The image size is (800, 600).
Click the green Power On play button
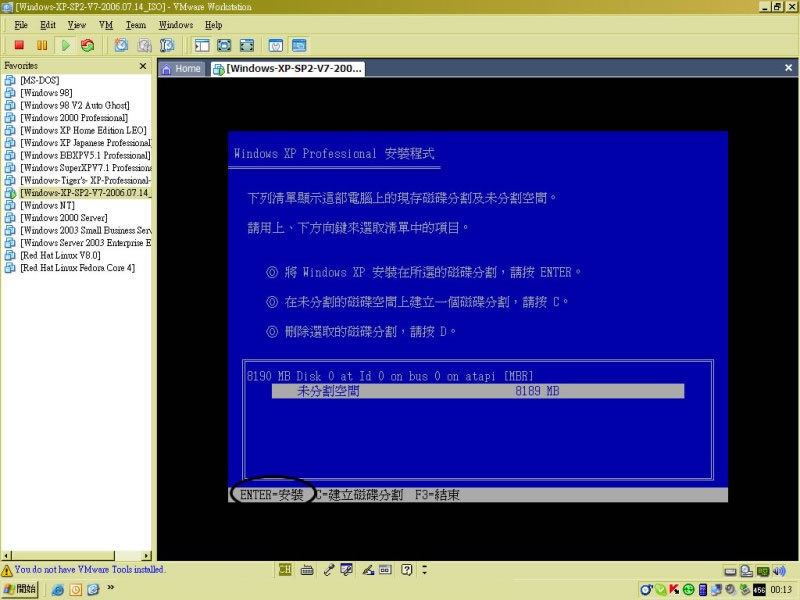point(65,45)
